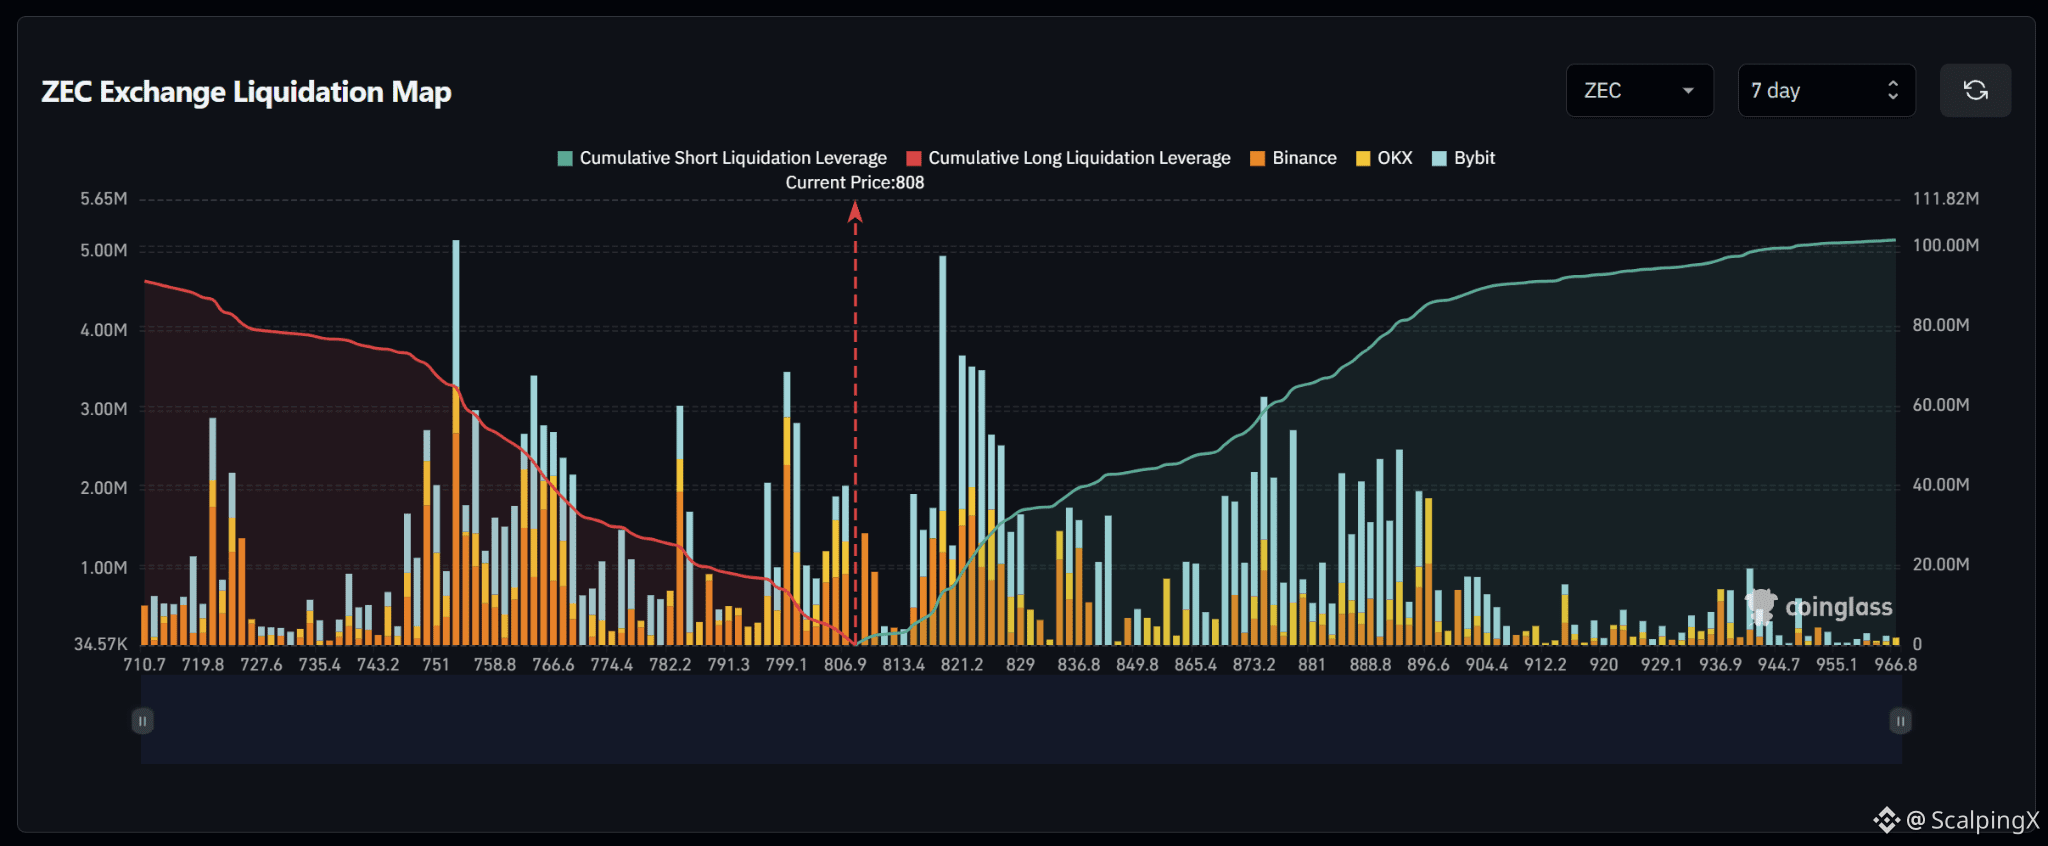Viewport: 2048px width, 846px height.
Task: Click the x-axis price label 896.6
Action: point(1428,665)
